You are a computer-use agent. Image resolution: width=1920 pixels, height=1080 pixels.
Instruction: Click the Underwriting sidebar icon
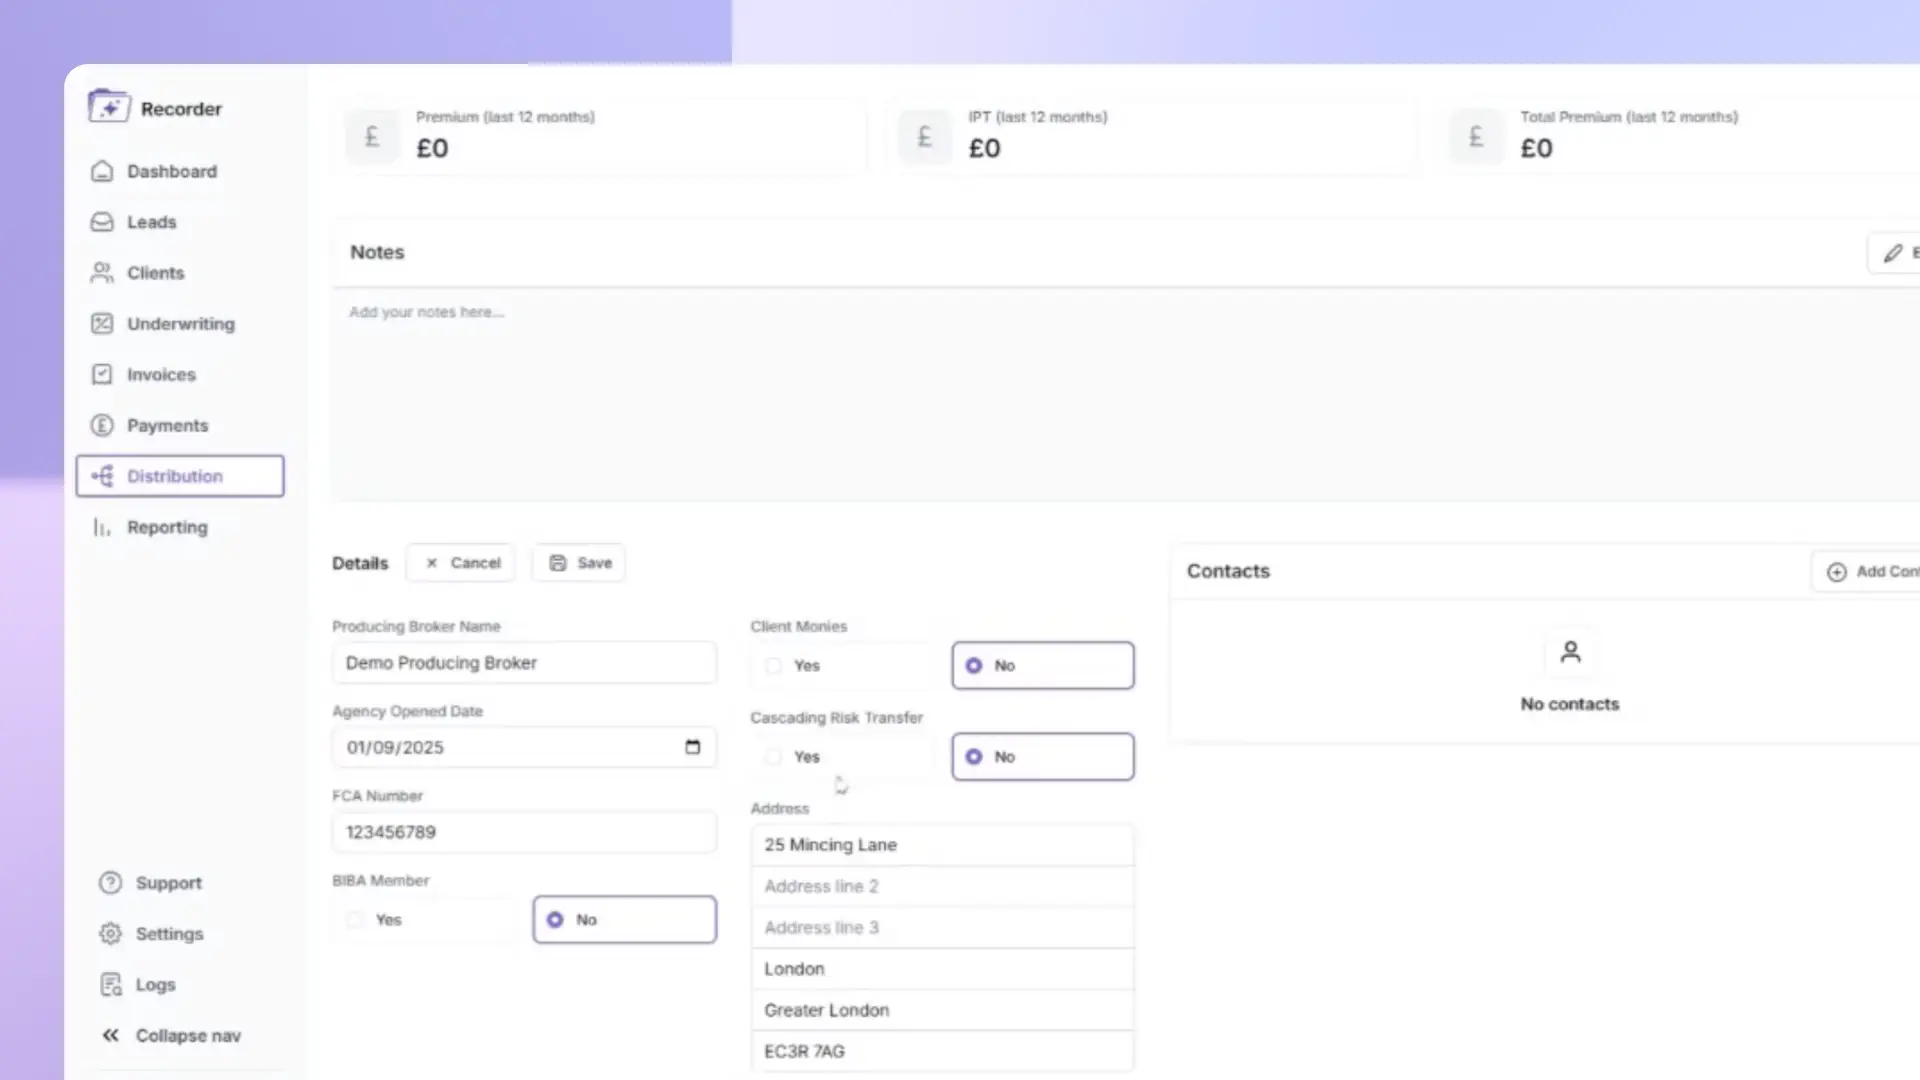pos(102,323)
